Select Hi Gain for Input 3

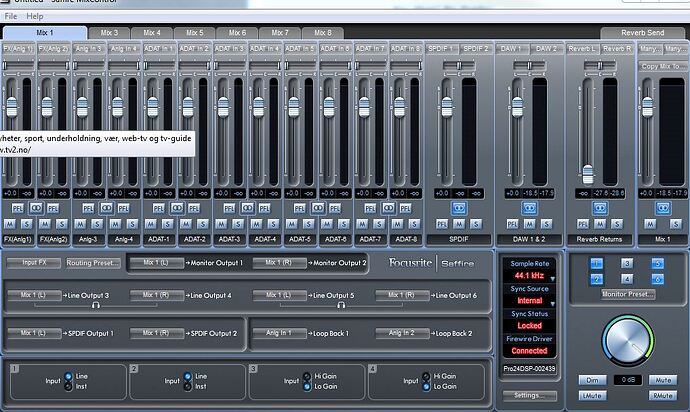pos(307,376)
